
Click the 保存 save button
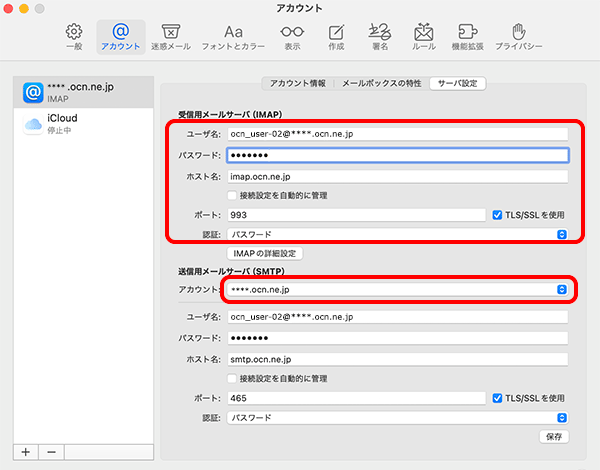click(x=554, y=437)
